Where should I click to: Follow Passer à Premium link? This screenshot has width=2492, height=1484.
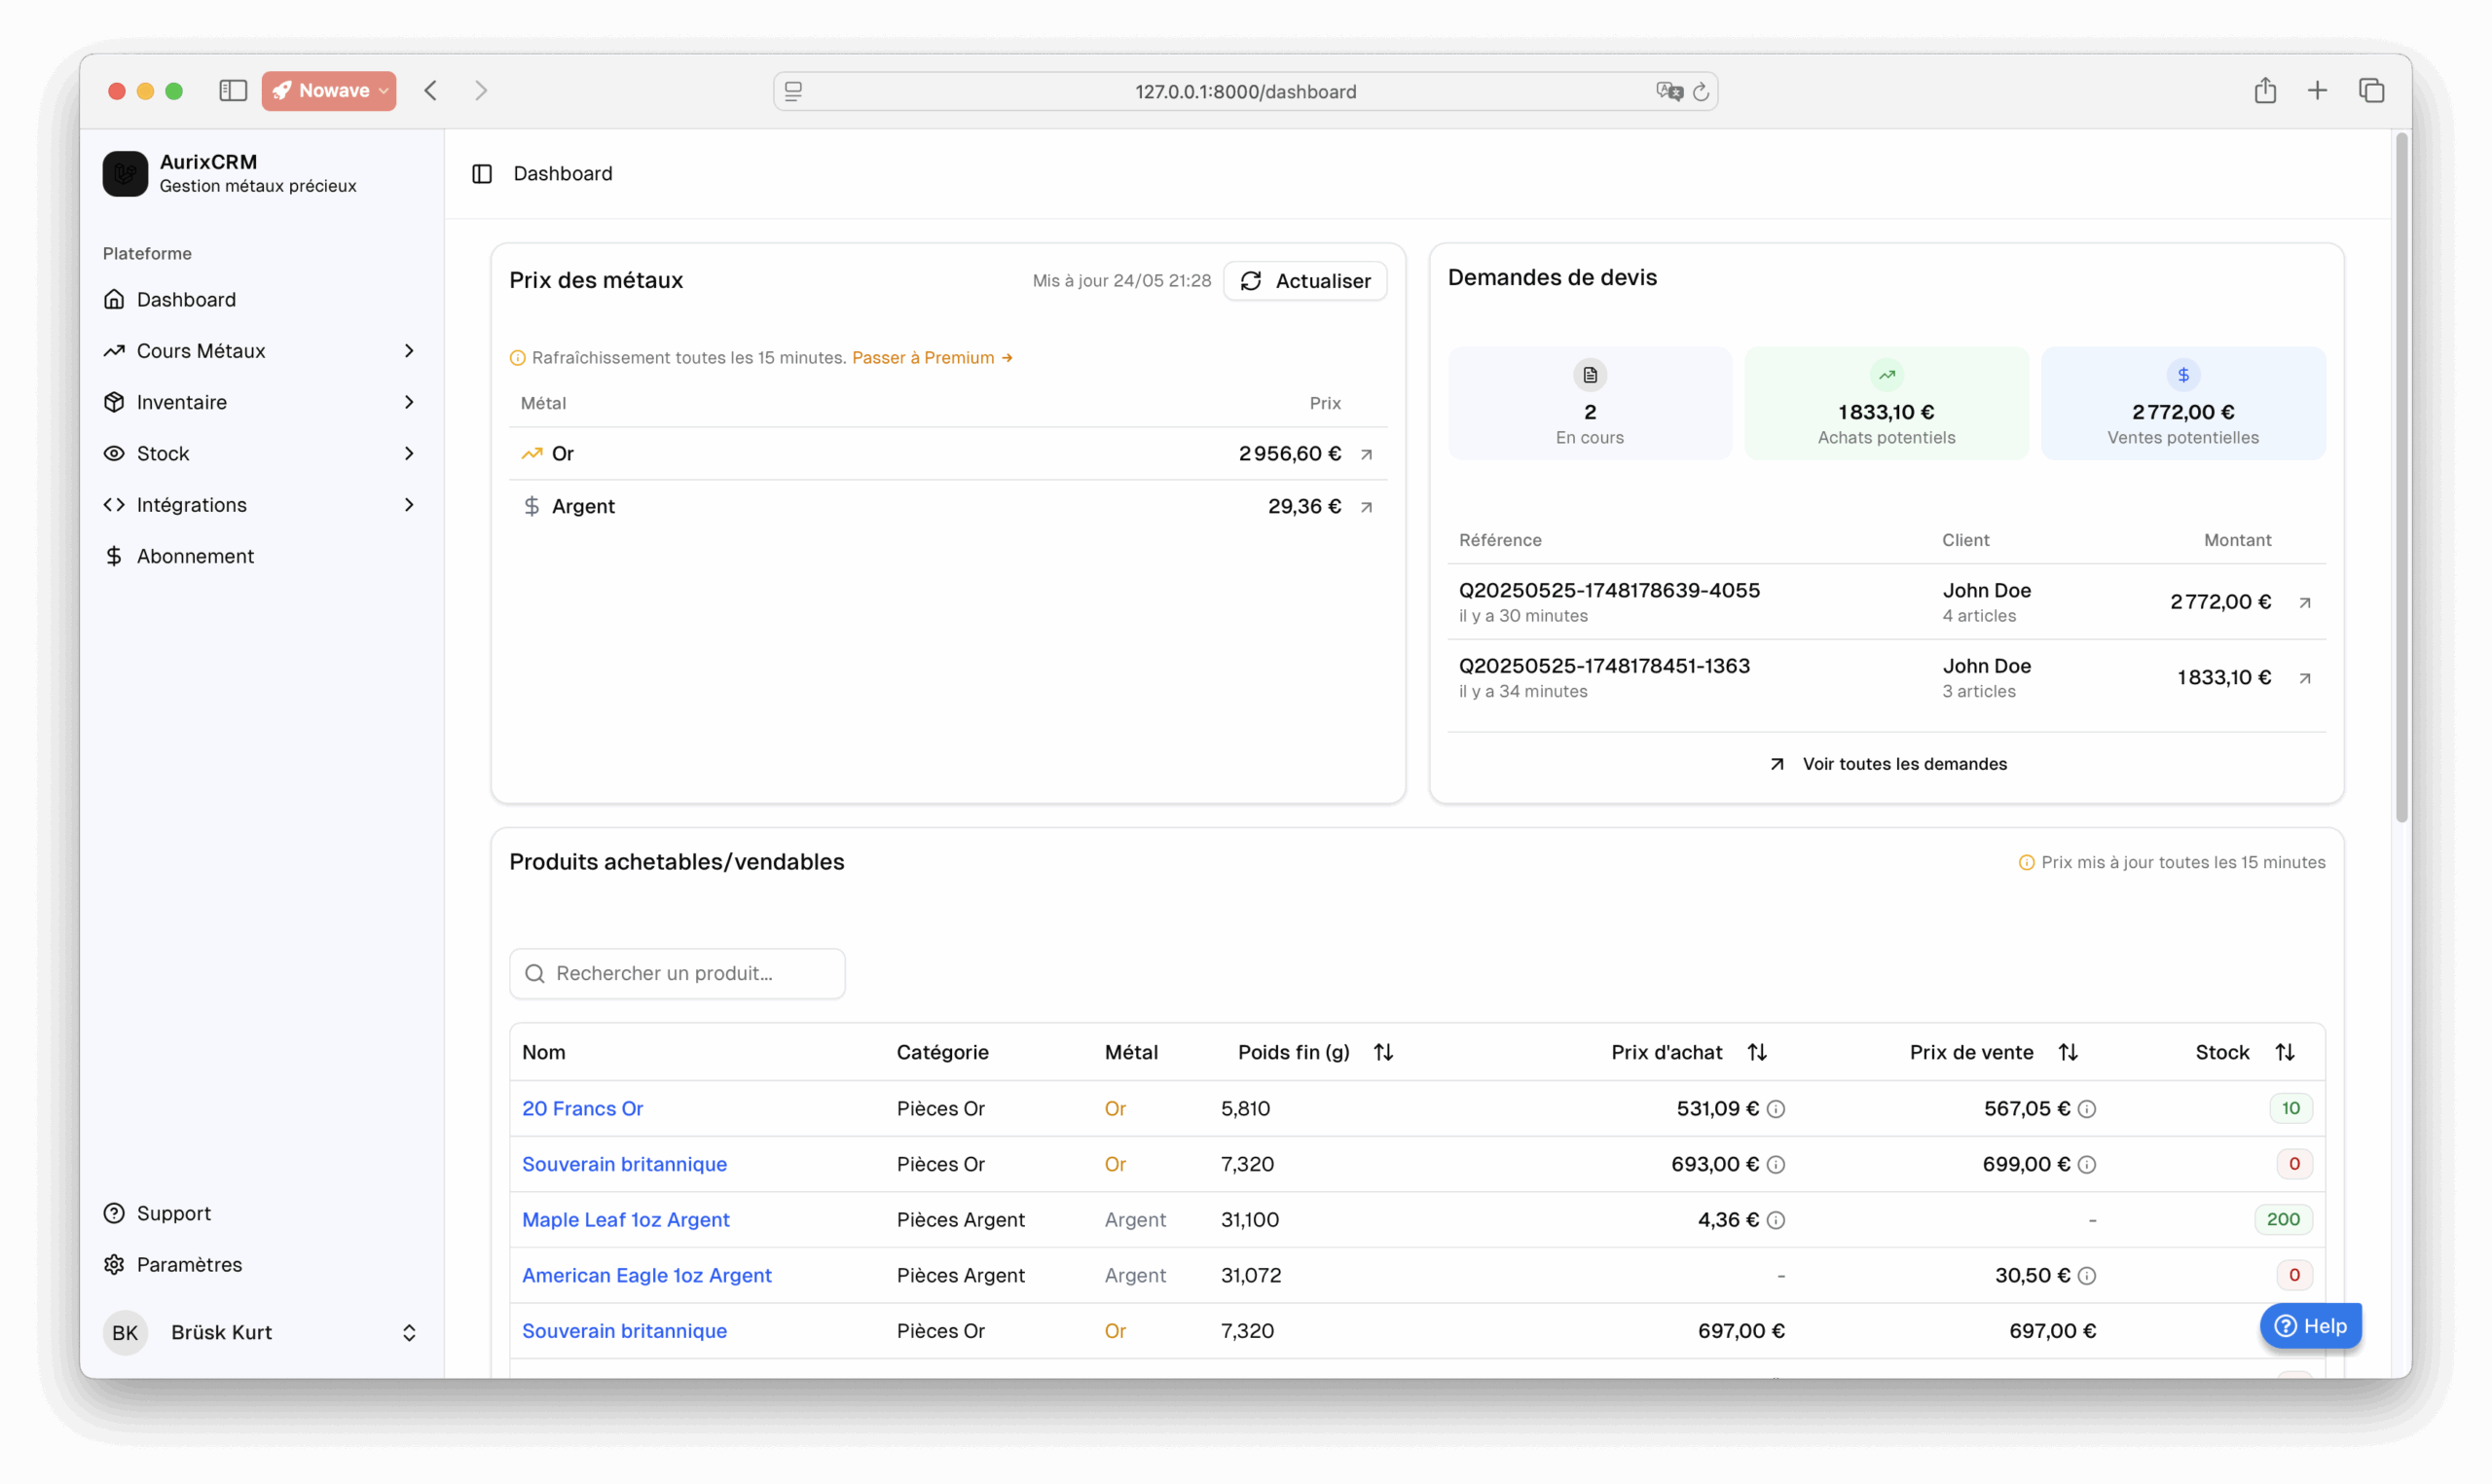coord(931,358)
